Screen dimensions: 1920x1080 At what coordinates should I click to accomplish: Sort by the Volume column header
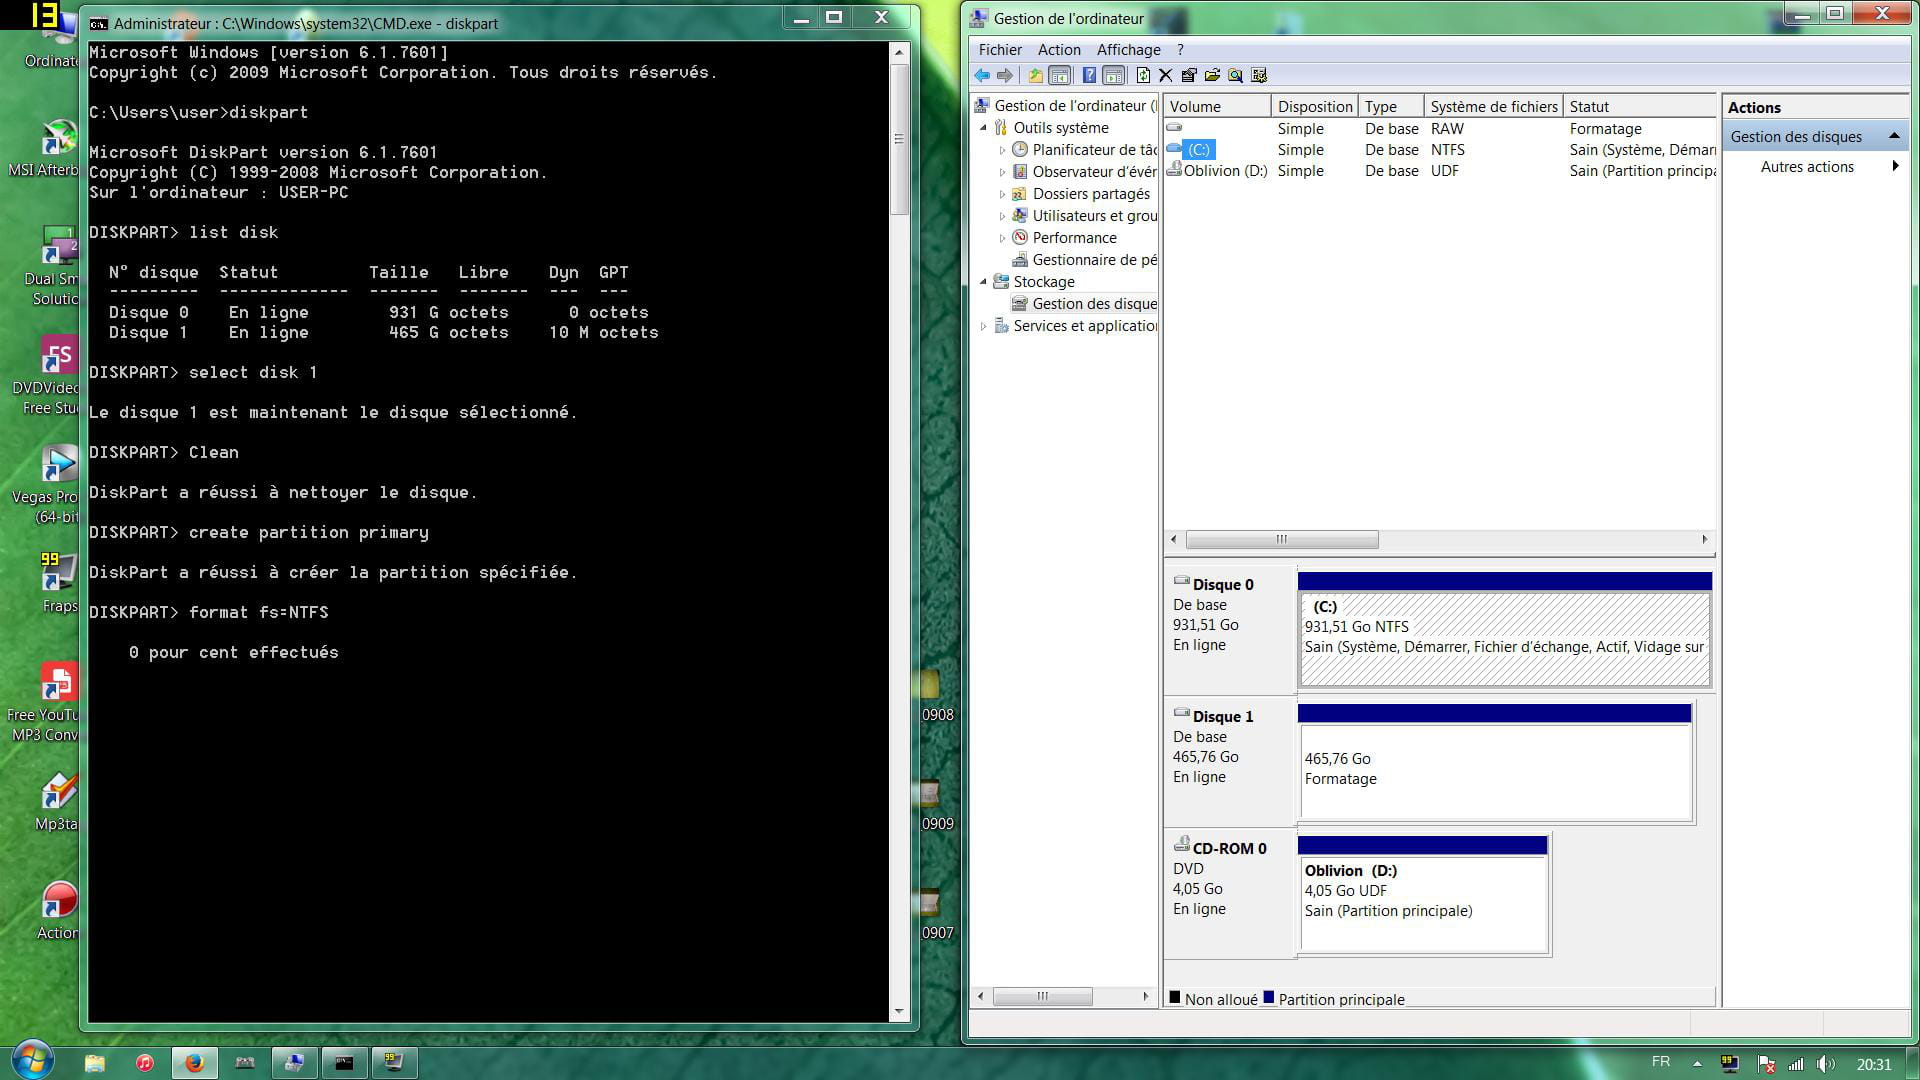[x=1217, y=106]
